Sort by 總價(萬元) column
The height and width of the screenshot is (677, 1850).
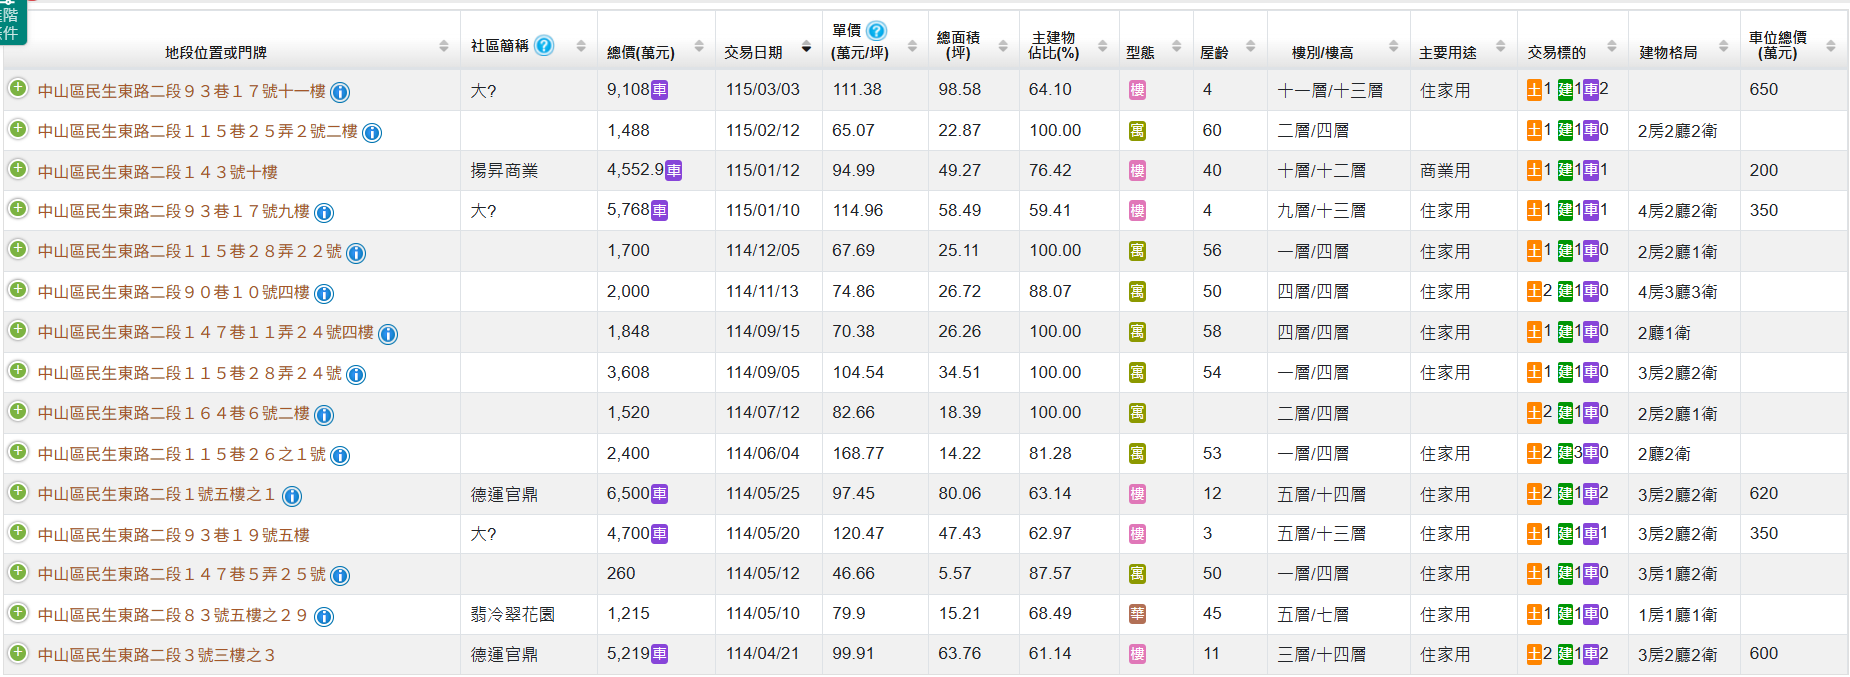pos(699,46)
